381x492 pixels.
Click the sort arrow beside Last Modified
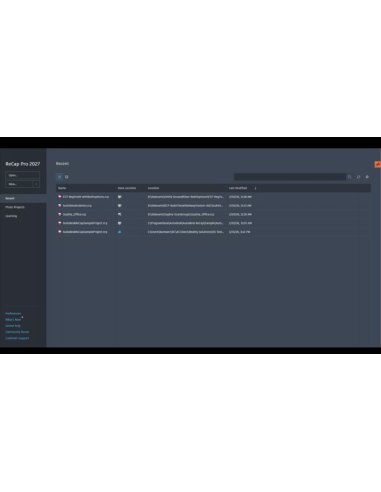(256, 188)
